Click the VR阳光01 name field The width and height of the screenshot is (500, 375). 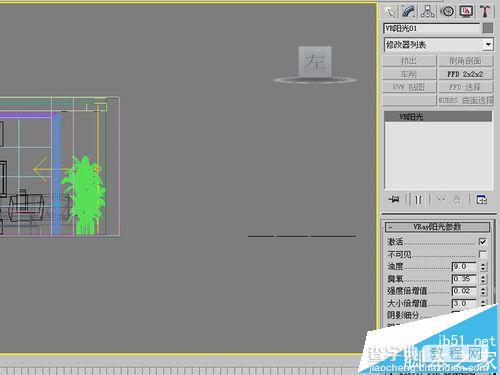[x=431, y=28]
